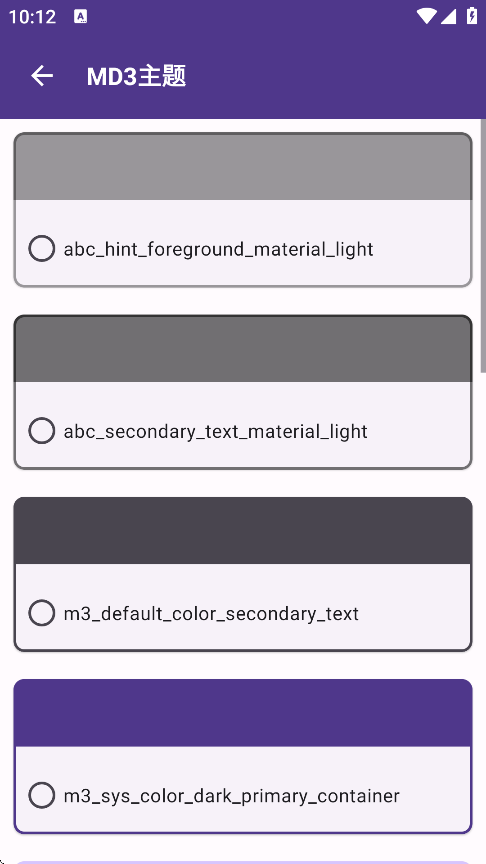Select the abc_hint_foreground_material_light radio button
The height and width of the screenshot is (864, 486).
[x=42, y=249]
